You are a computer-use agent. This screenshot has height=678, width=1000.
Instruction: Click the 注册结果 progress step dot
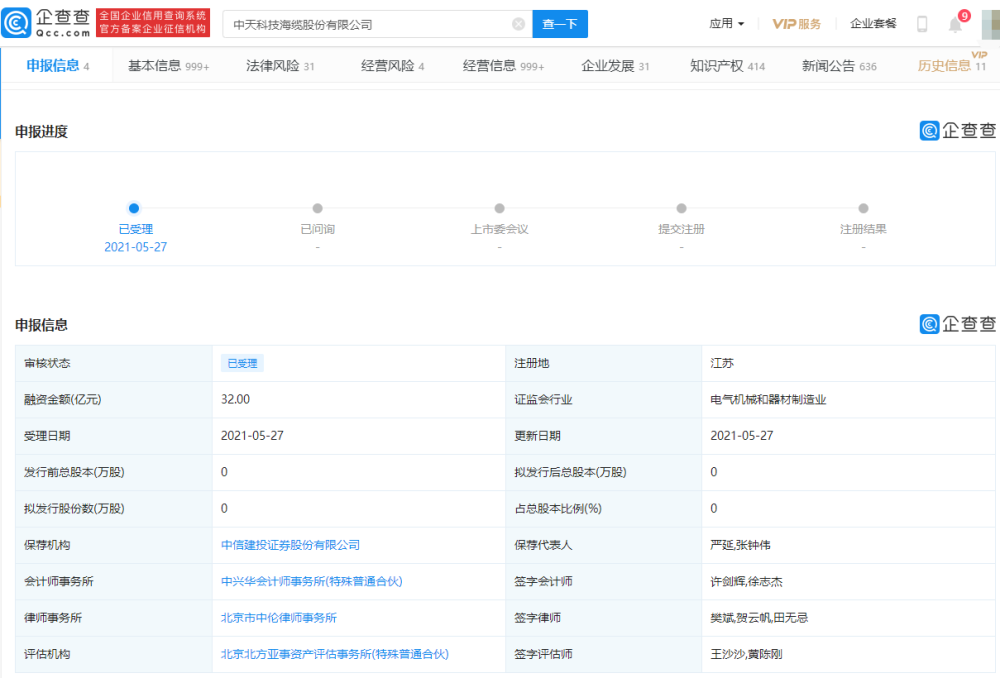(x=863, y=208)
